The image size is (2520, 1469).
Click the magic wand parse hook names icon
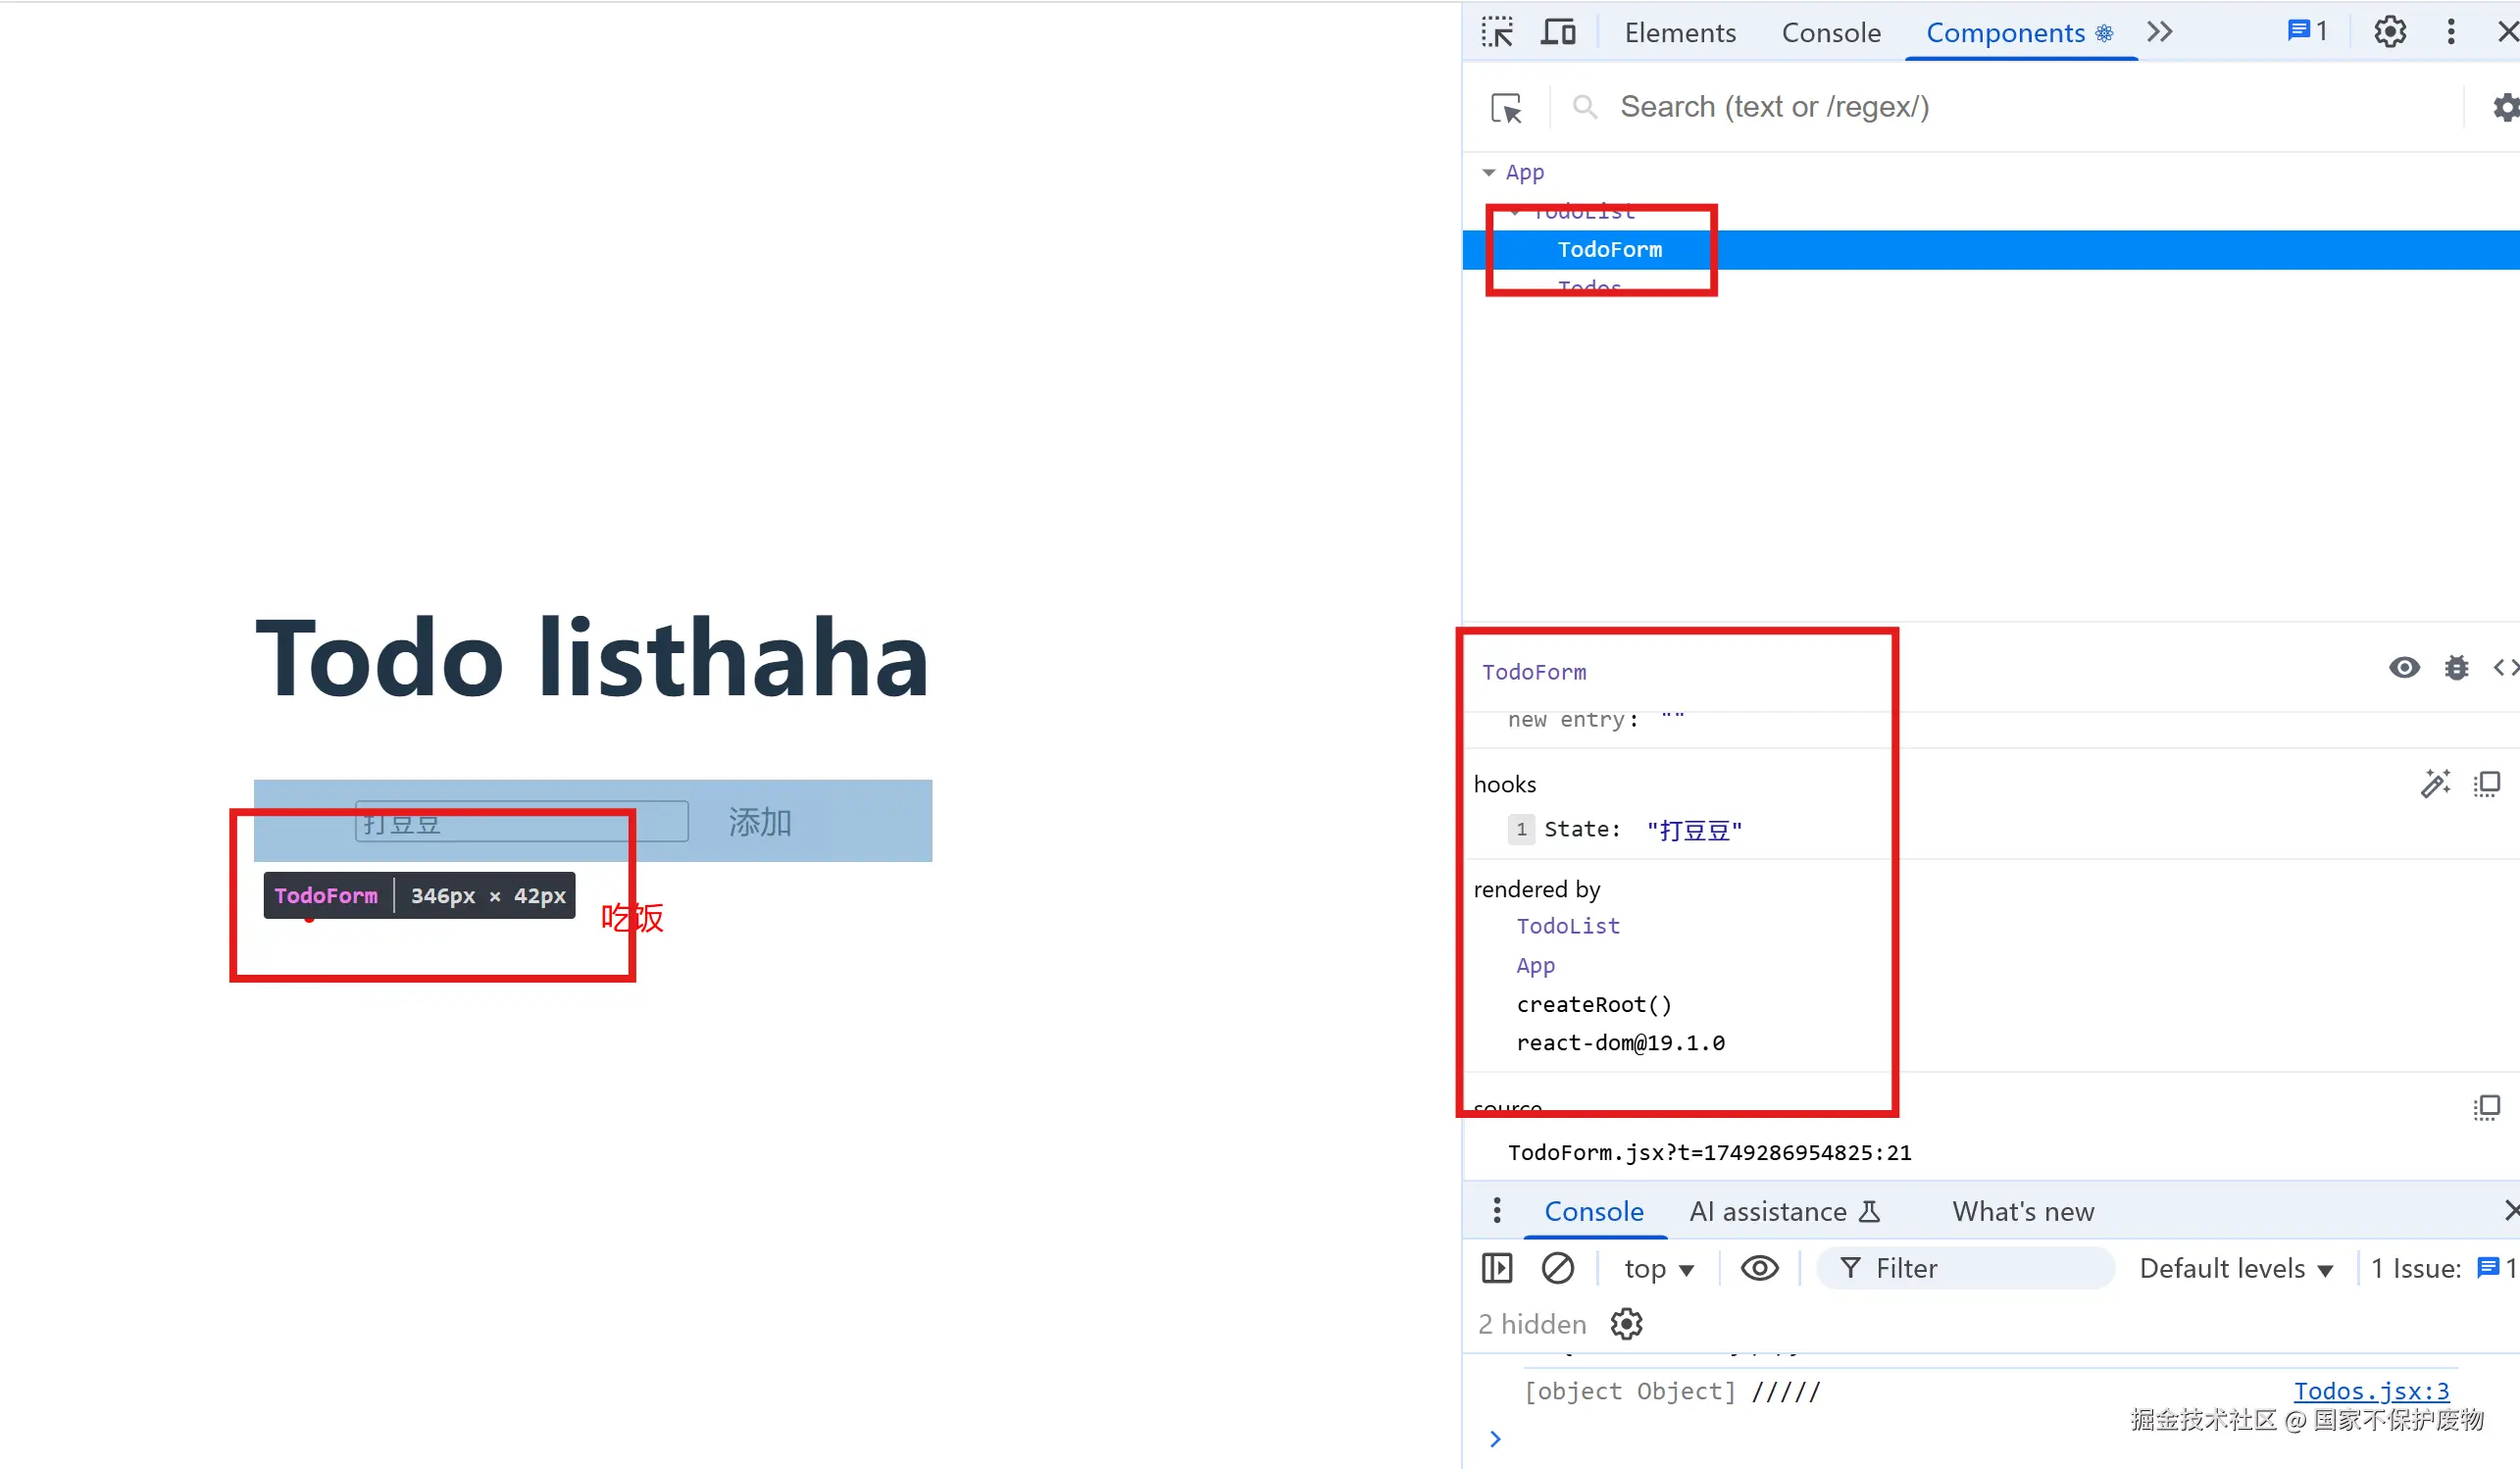tap(2435, 784)
